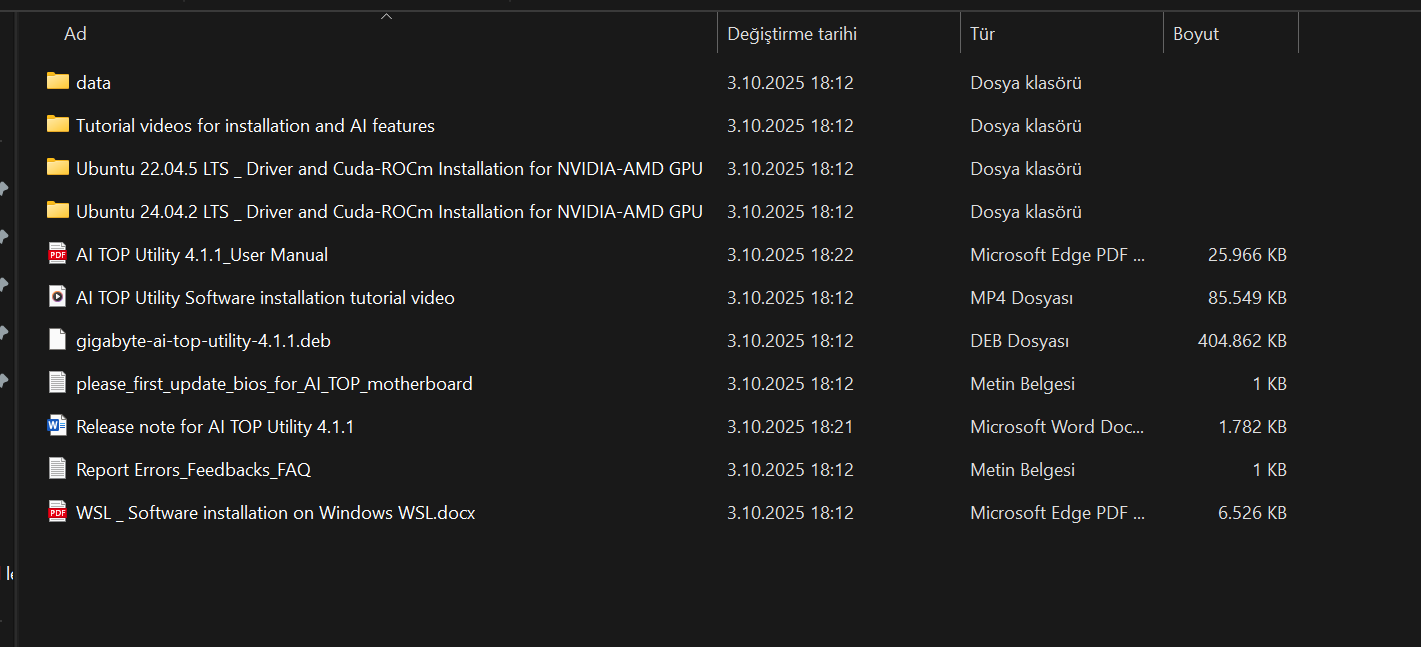Click the size value 6.526 KB
The width and height of the screenshot is (1421, 647).
tap(1252, 513)
